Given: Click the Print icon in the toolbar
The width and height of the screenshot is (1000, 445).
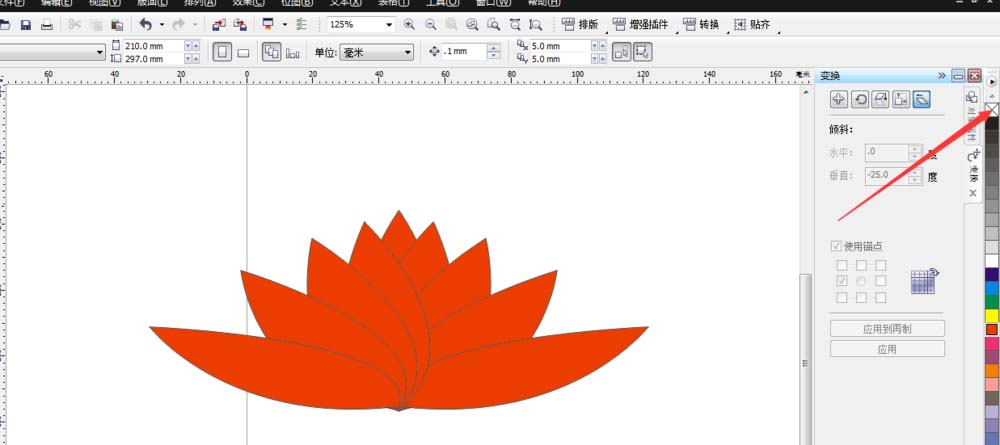Looking at the screenshot, I should 47,24.
